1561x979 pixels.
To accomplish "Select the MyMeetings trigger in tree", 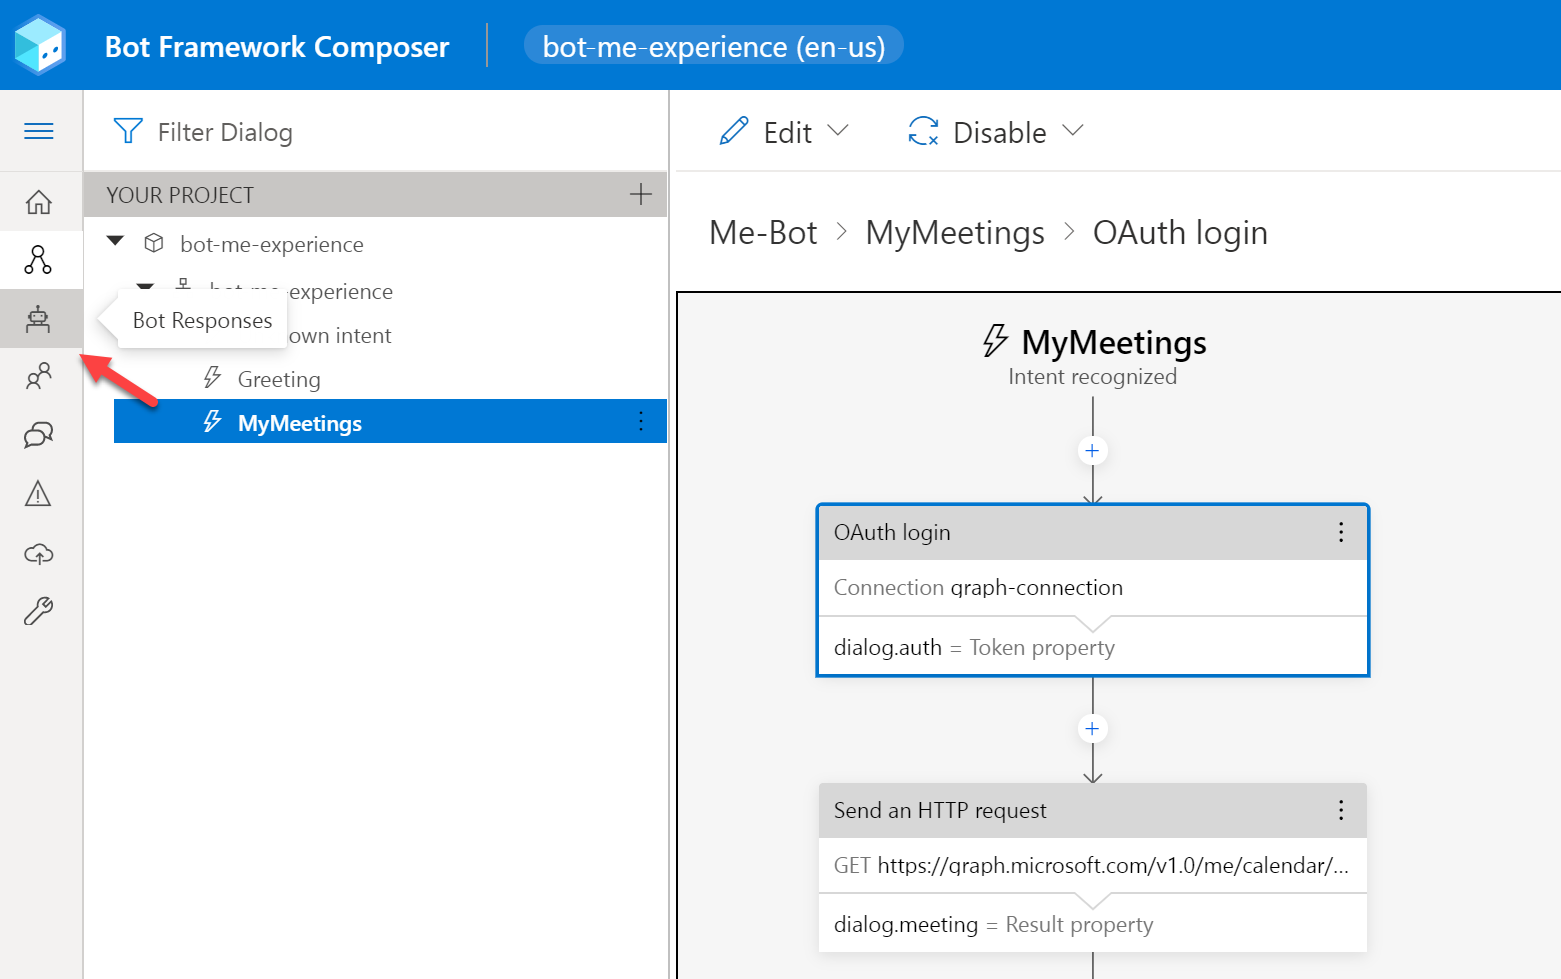I will pyautogui.click(x=390, y=422).
